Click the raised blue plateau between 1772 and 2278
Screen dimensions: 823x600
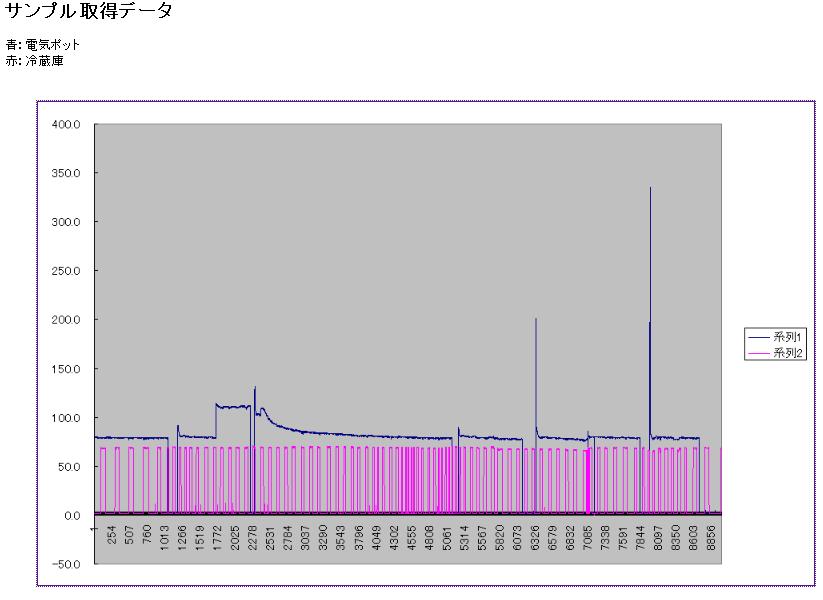point(233,407)
